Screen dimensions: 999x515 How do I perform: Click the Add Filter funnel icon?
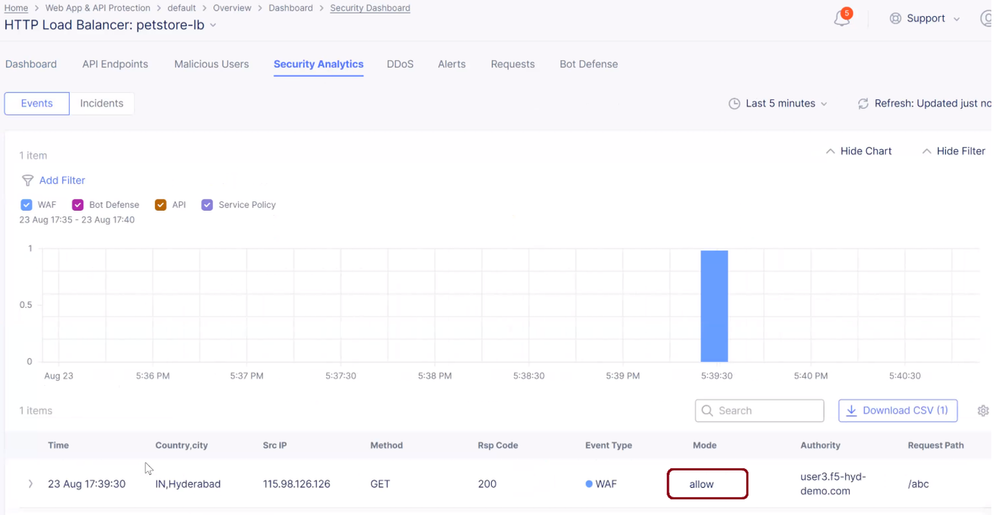(x=27, y=181)
